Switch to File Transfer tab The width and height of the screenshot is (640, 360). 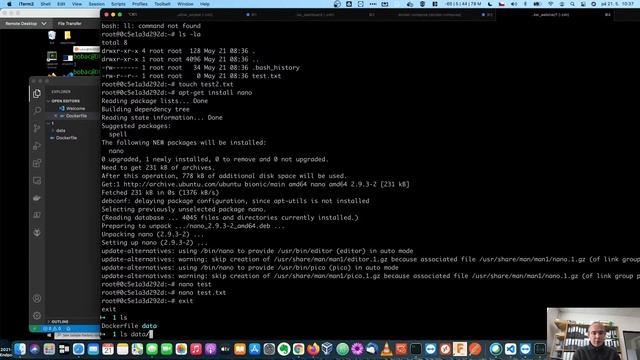pyautogui.click(x=69, y=24)
